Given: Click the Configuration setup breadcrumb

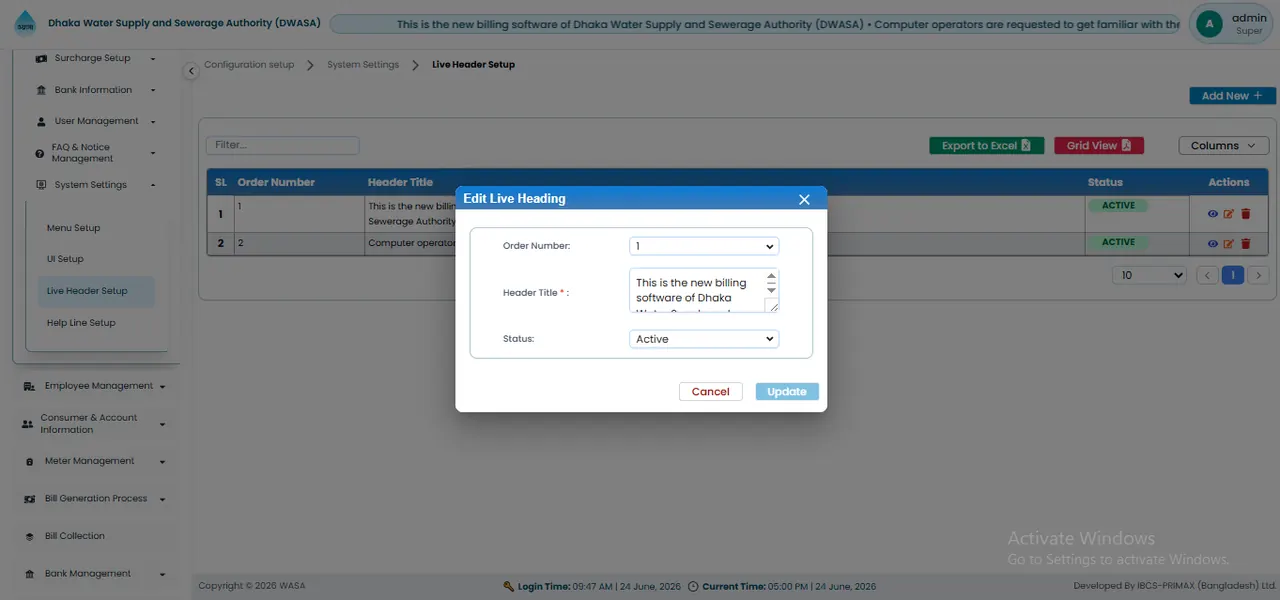Looking at the screenshot, I should pos(249,65).
